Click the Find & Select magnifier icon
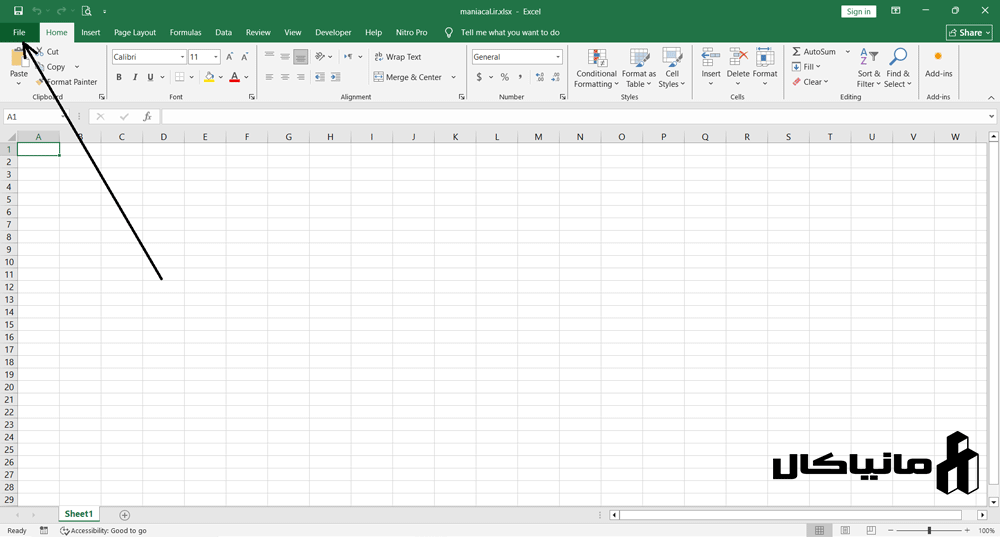 (898, 58)
